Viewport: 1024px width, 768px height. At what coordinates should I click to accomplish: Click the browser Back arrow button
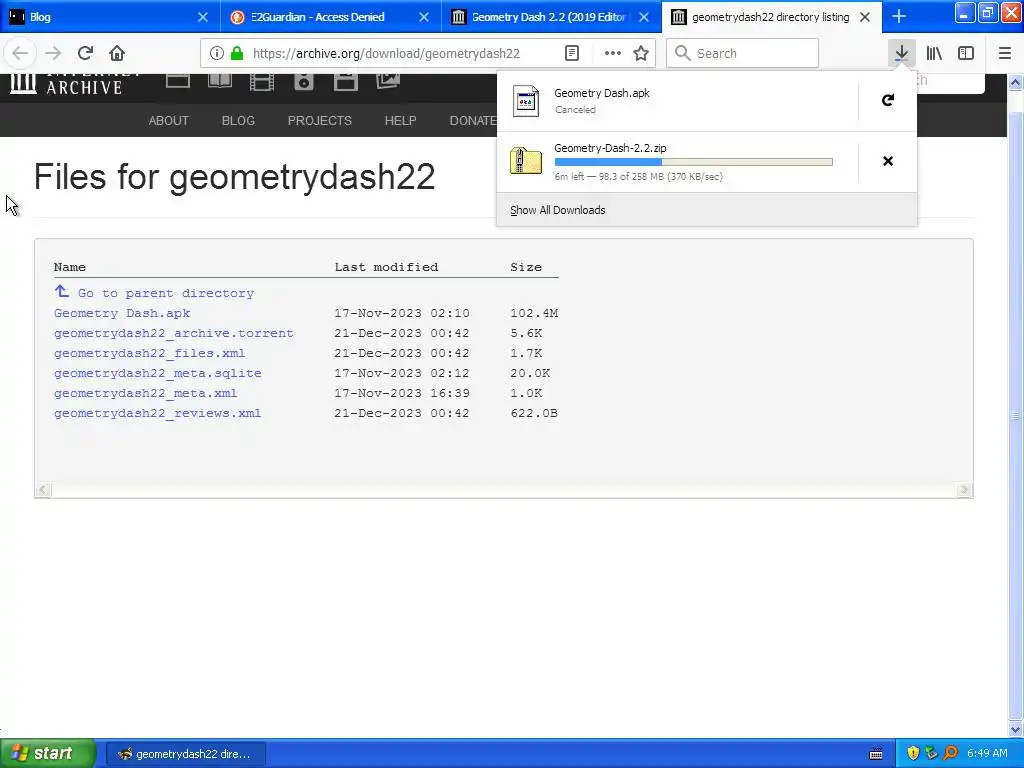click(20, 53)
